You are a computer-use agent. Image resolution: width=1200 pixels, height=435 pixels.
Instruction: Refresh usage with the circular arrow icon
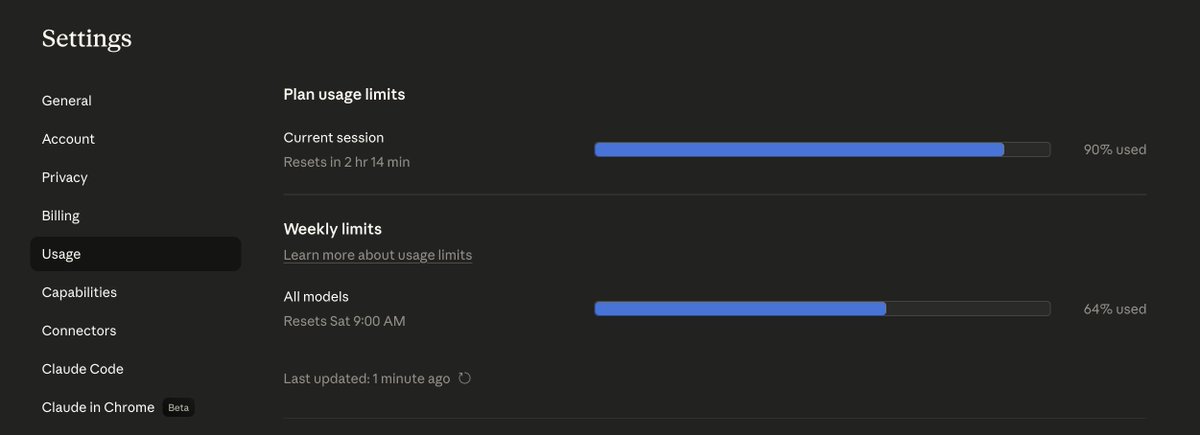coord(464,378)
